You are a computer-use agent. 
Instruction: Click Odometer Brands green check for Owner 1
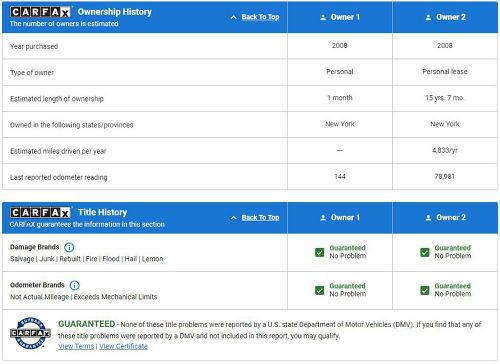click(x=319, y=290)
